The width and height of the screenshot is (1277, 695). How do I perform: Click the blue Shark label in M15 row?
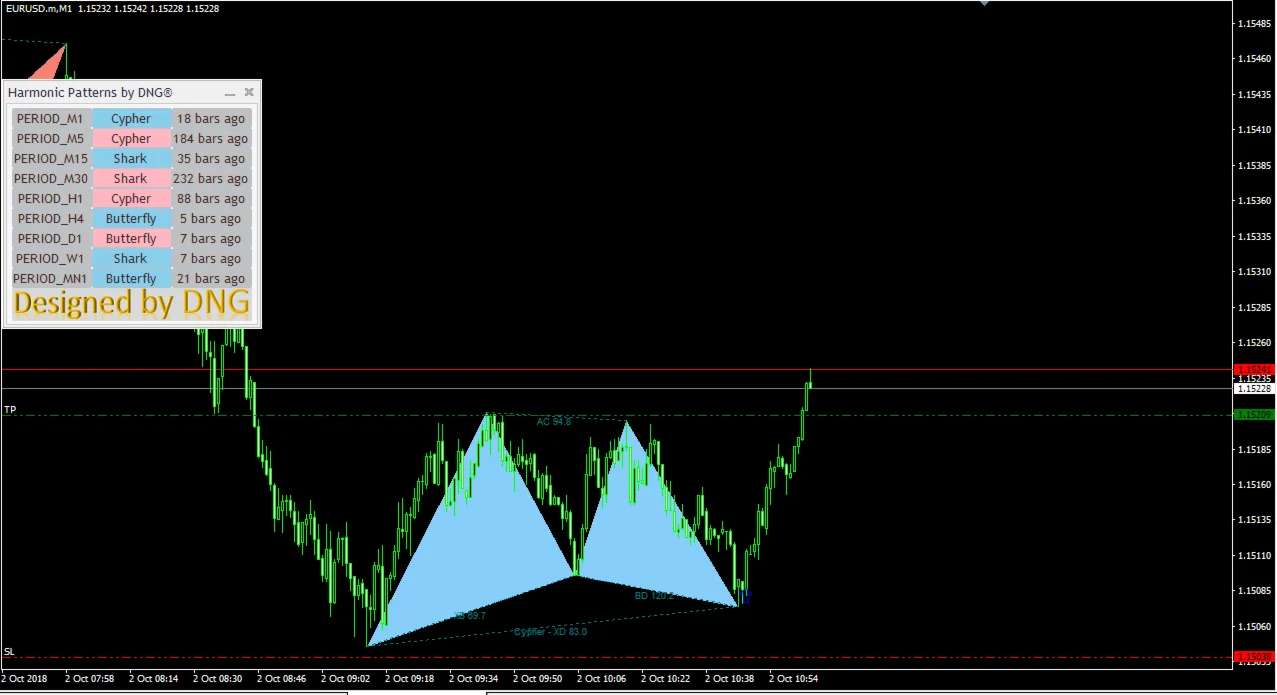131,159
